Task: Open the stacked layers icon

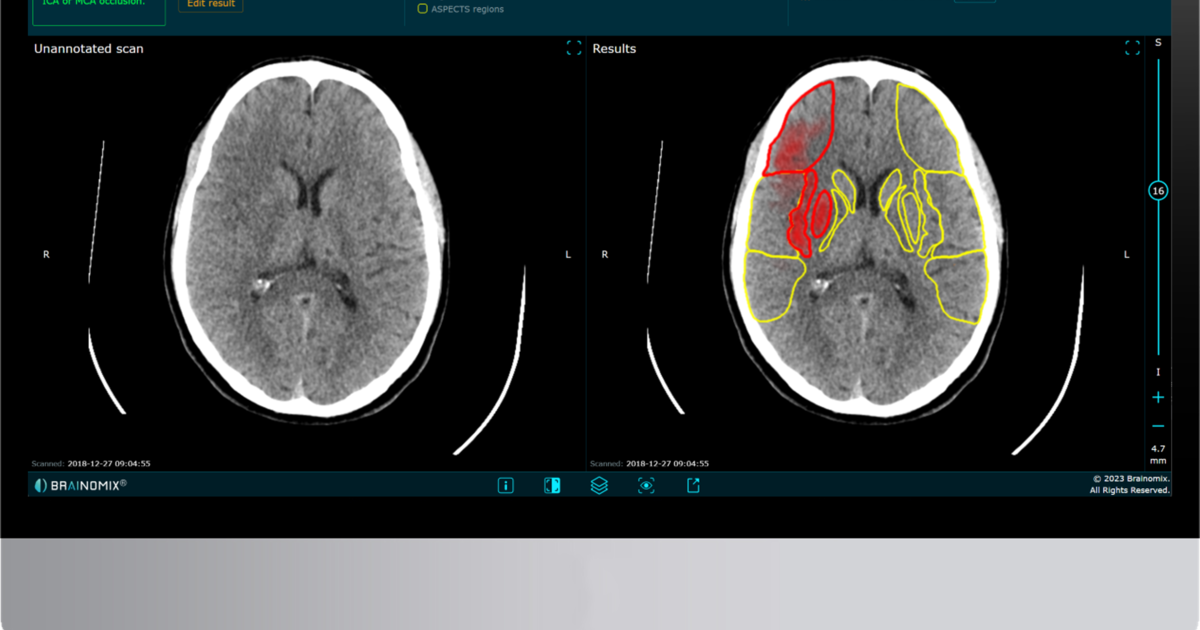Action: pyautogui.click(x=599, y=485)
